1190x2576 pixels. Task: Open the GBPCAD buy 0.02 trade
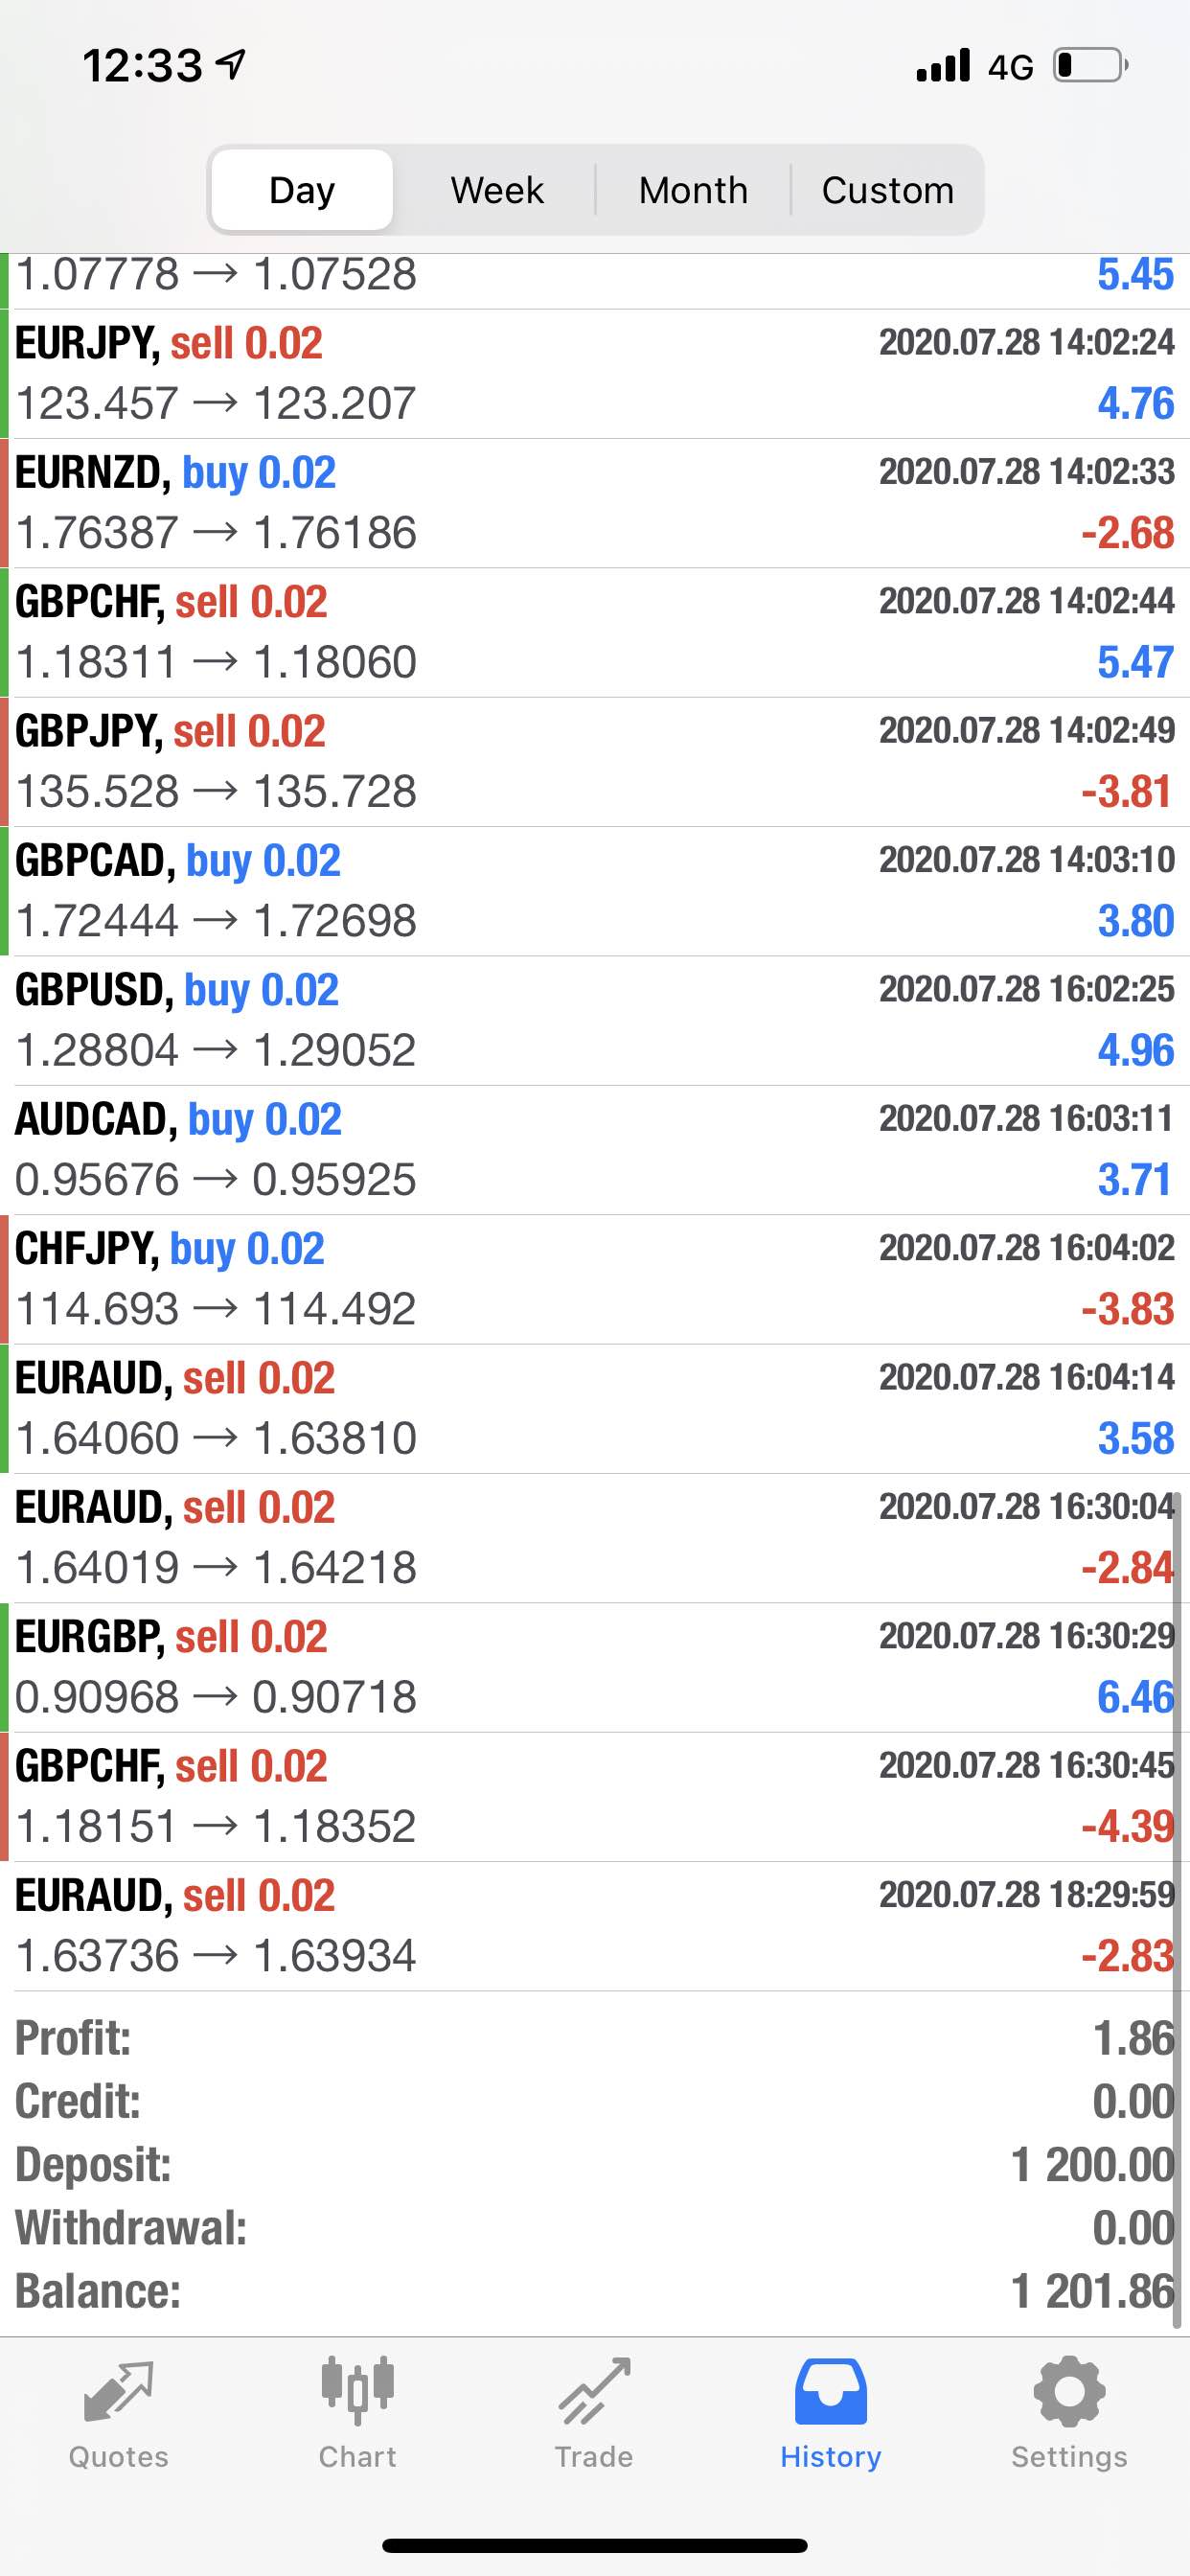pyautogui.click(x=595, y=891)
